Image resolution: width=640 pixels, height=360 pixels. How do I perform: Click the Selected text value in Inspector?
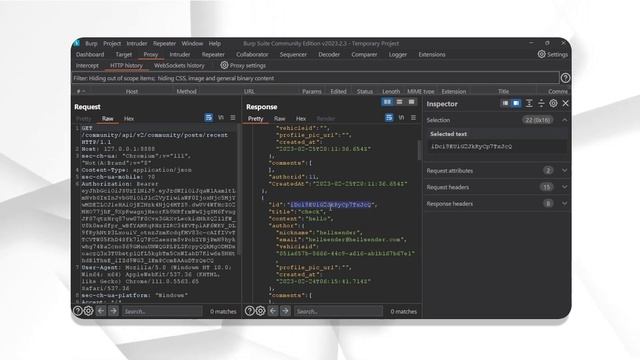point(471,146)
